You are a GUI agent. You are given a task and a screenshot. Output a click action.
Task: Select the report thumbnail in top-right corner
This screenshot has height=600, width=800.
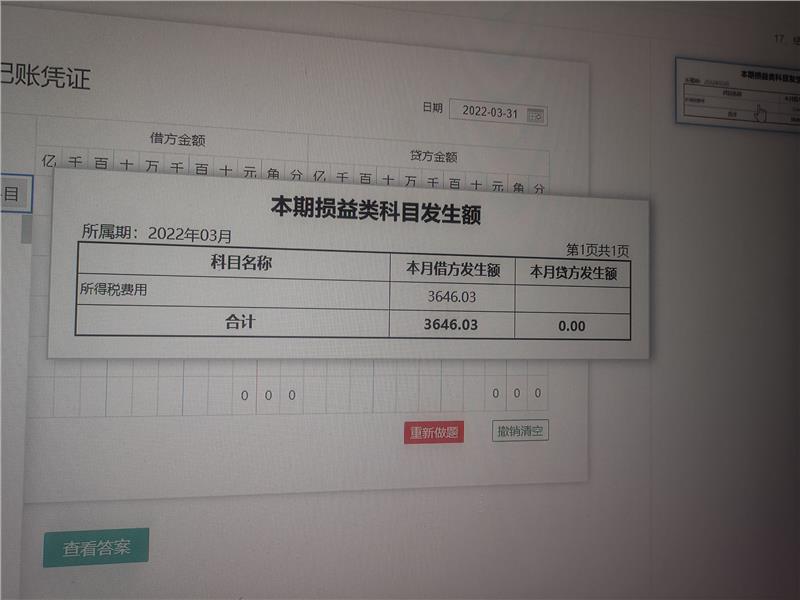[x=736, y=91]
